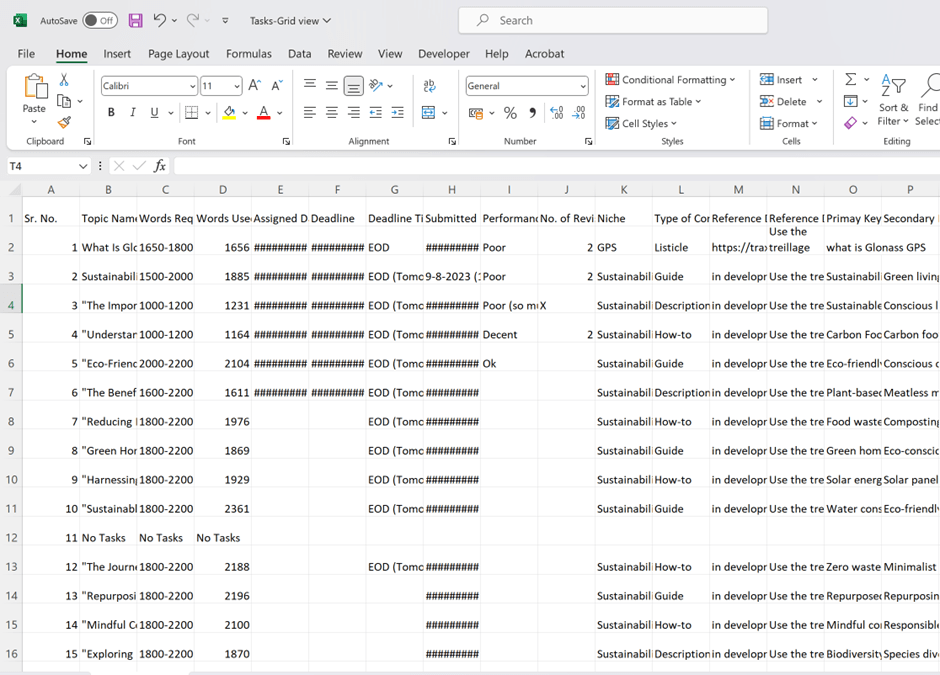Image resolution: width=940 pixels, height=675 pixels.
Task: Increase indent icon
Action: tap(397, 112)
